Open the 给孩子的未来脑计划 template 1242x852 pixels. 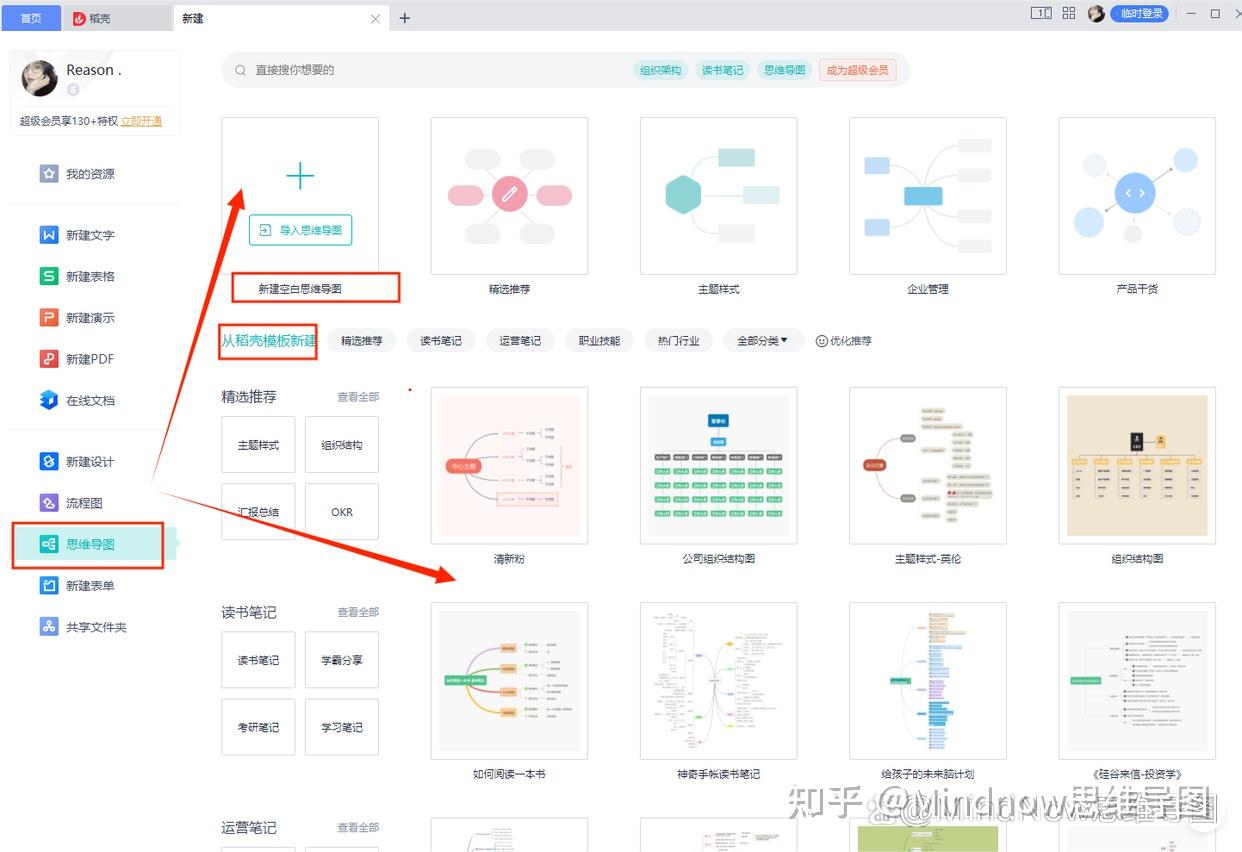pyautogui.click(x=928, y=681)
